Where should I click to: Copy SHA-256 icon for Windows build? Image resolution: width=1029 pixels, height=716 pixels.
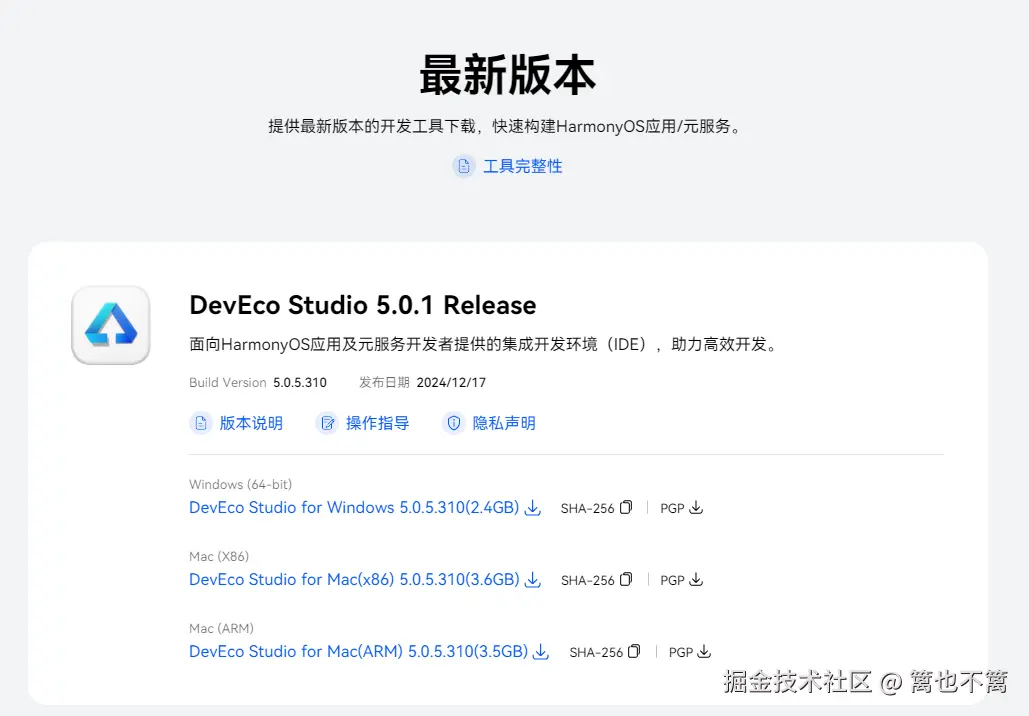tap(626, 507)
